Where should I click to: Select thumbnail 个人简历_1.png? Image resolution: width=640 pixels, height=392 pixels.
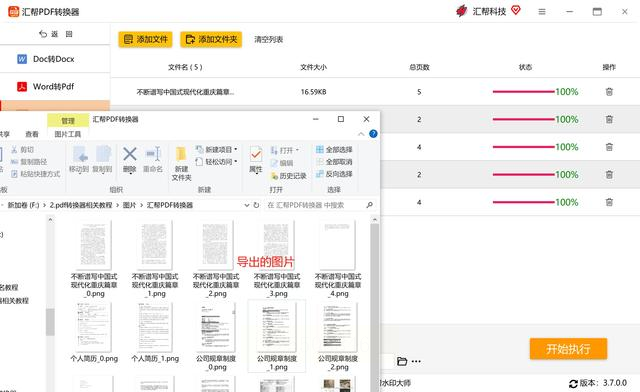[x=155, y=333]
